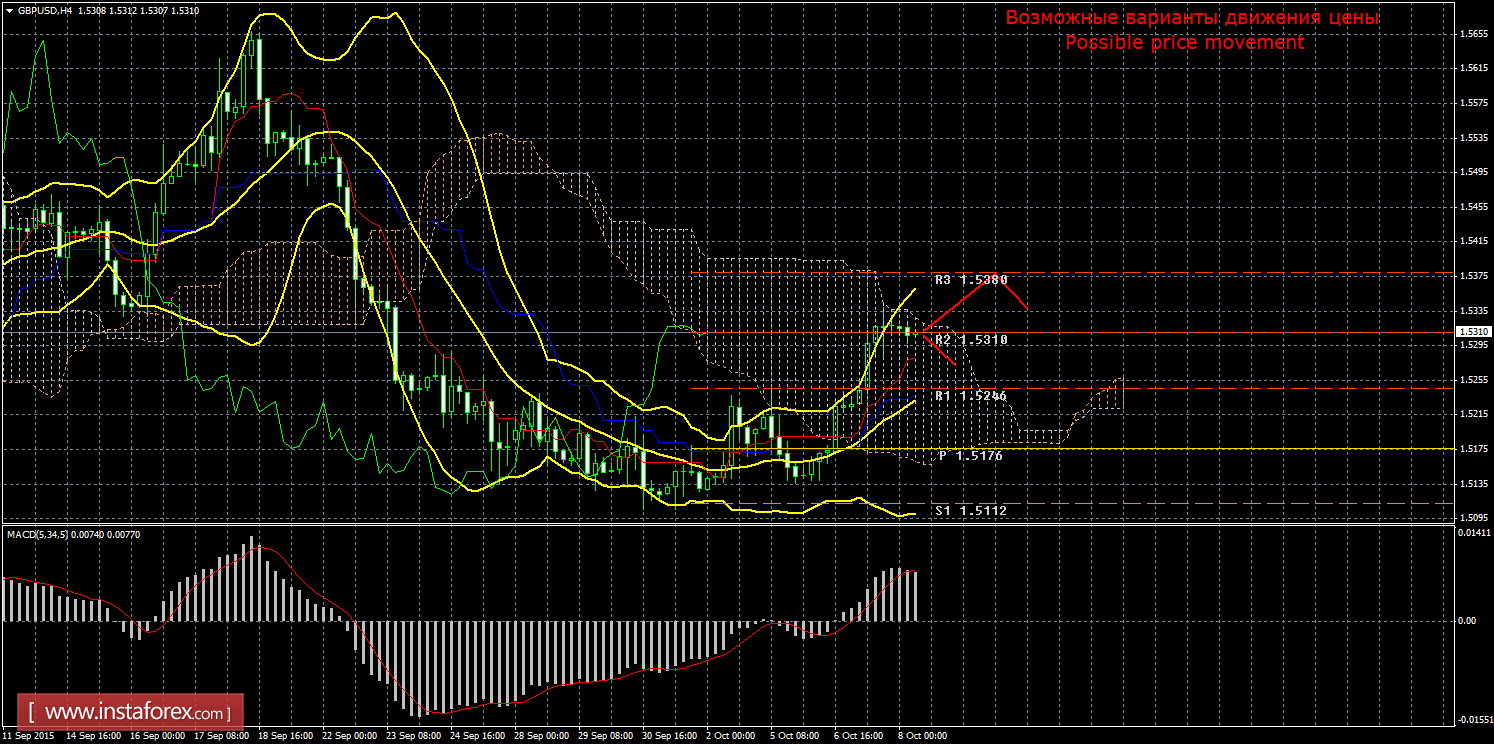1494x744 pixels.
Task: Click the 5 Oct 08:00 time marker
Action: [x=795, y=737]
